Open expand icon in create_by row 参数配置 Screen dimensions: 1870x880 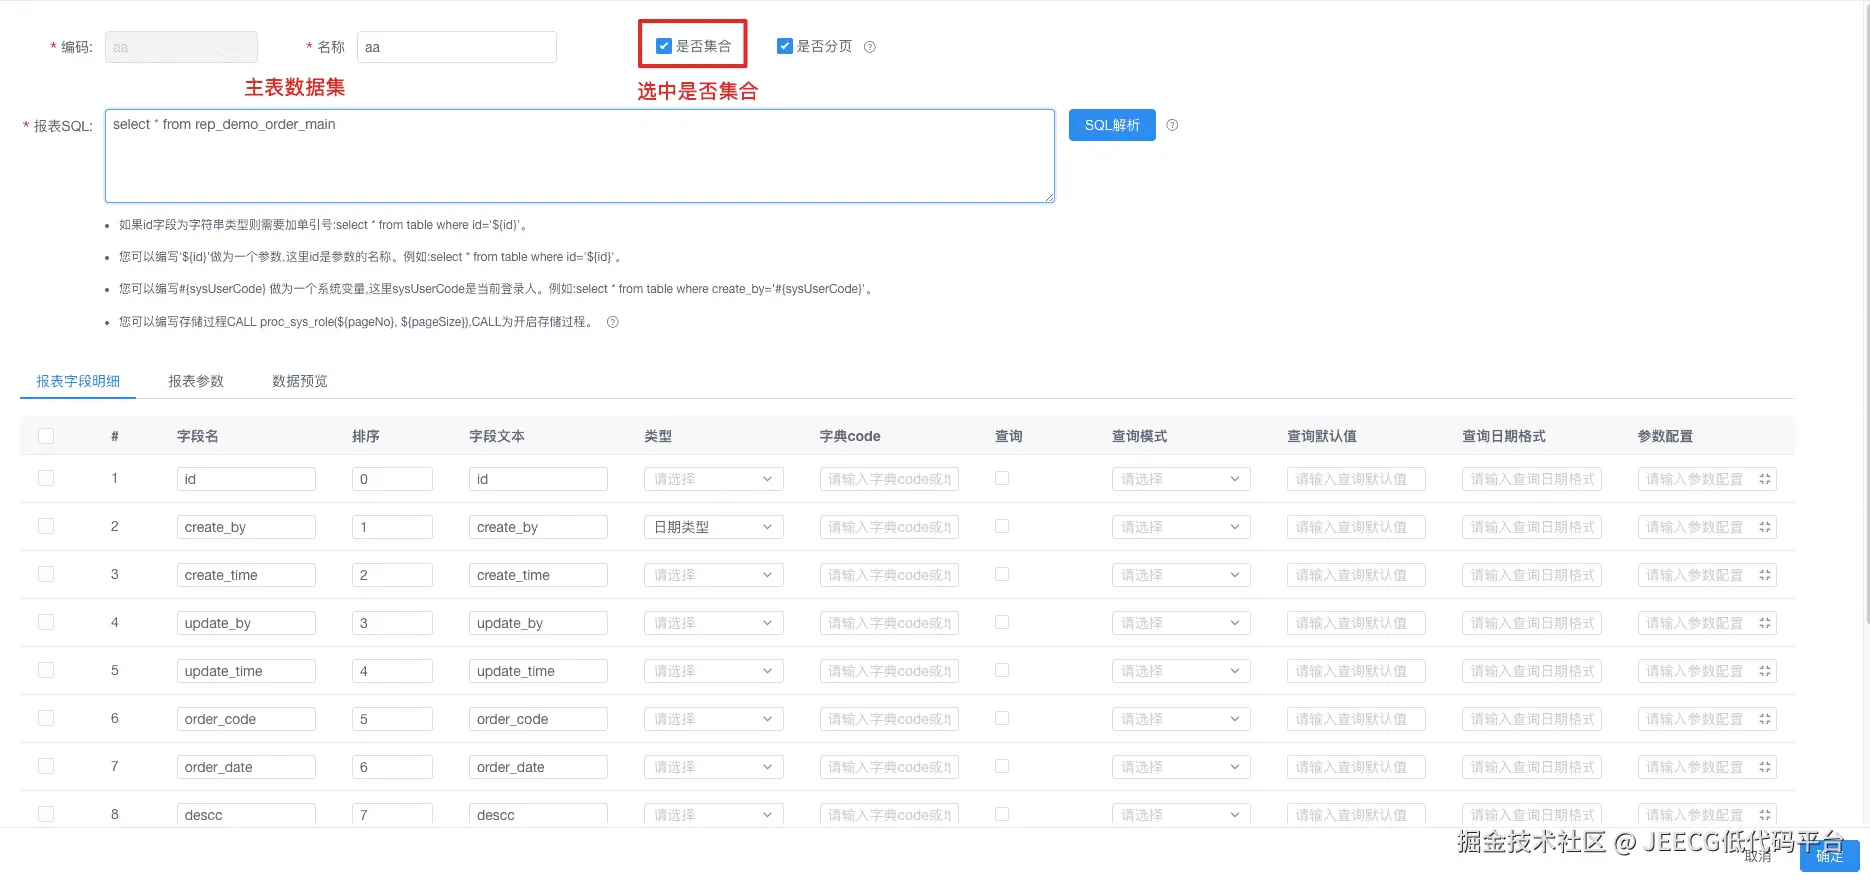tap(1765, 527)
